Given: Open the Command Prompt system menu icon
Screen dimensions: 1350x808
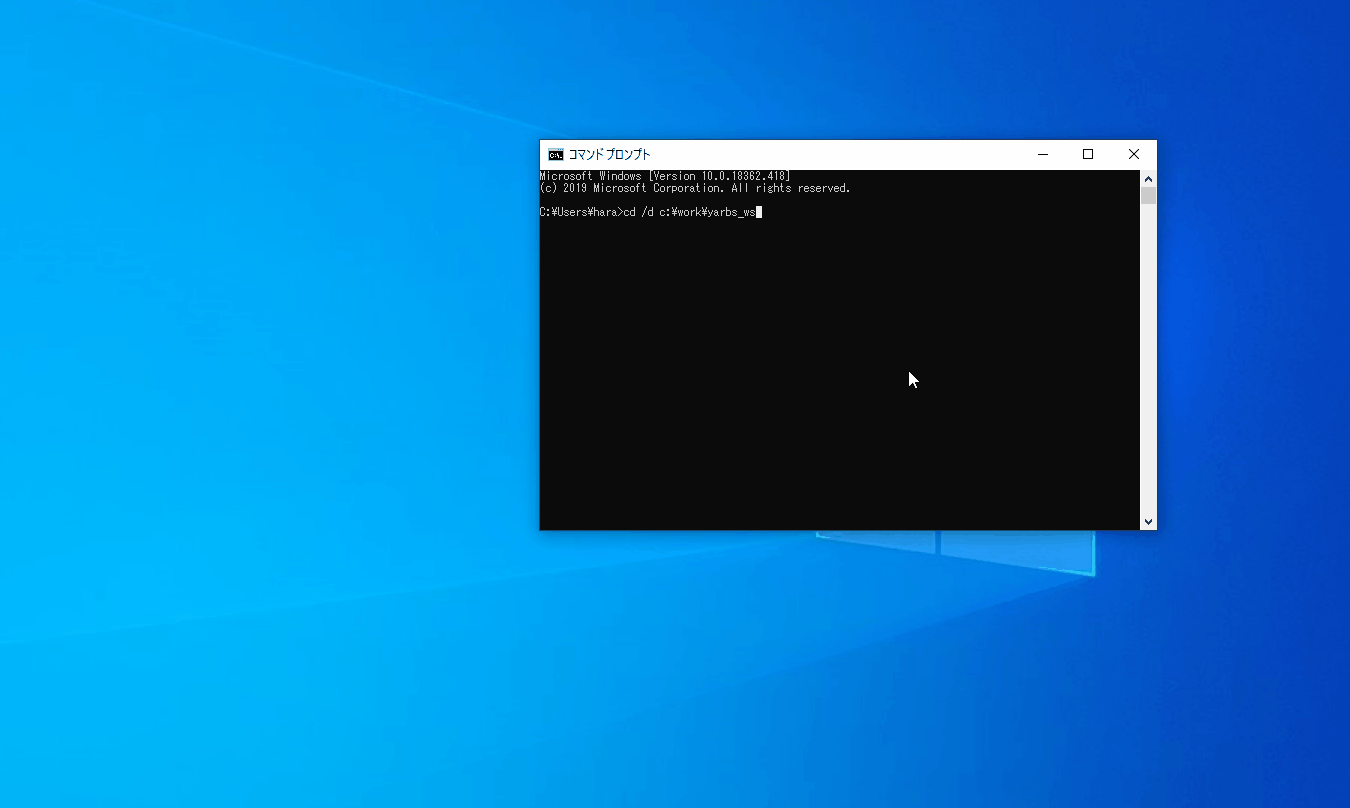Looking at the screenshot, I should point(555,154).
